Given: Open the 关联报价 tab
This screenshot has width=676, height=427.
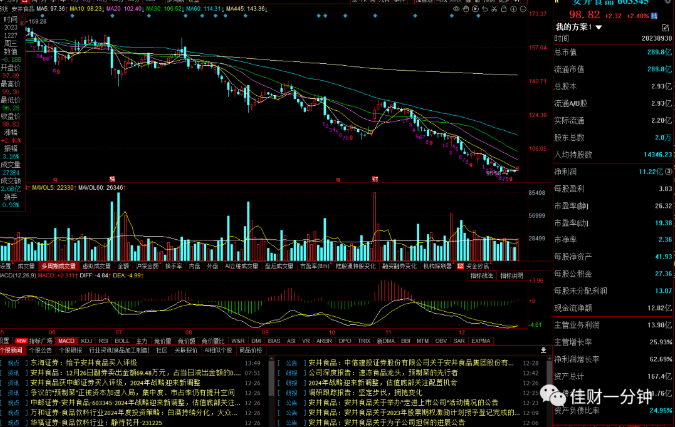Looking at the screenshot, I should (186, 350).
